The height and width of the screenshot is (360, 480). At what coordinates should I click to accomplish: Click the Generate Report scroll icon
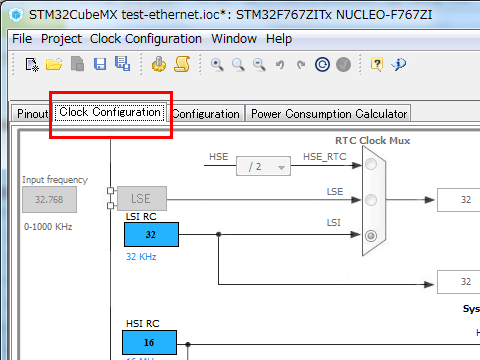click(182, 64)
